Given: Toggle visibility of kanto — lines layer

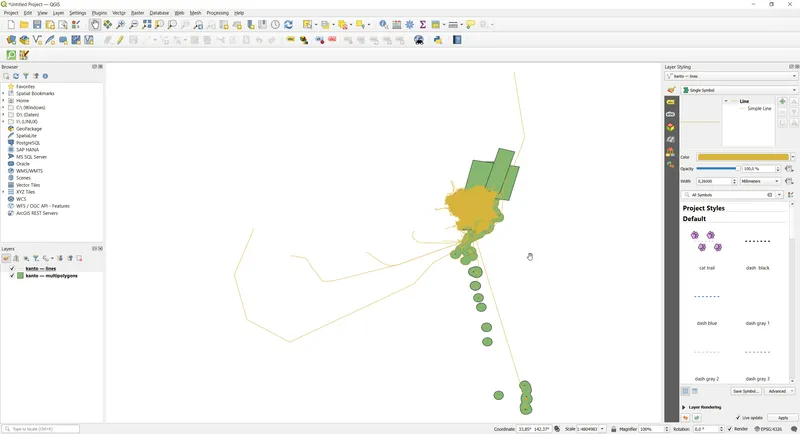Looking at the screenshot, I should coord(12,269).
